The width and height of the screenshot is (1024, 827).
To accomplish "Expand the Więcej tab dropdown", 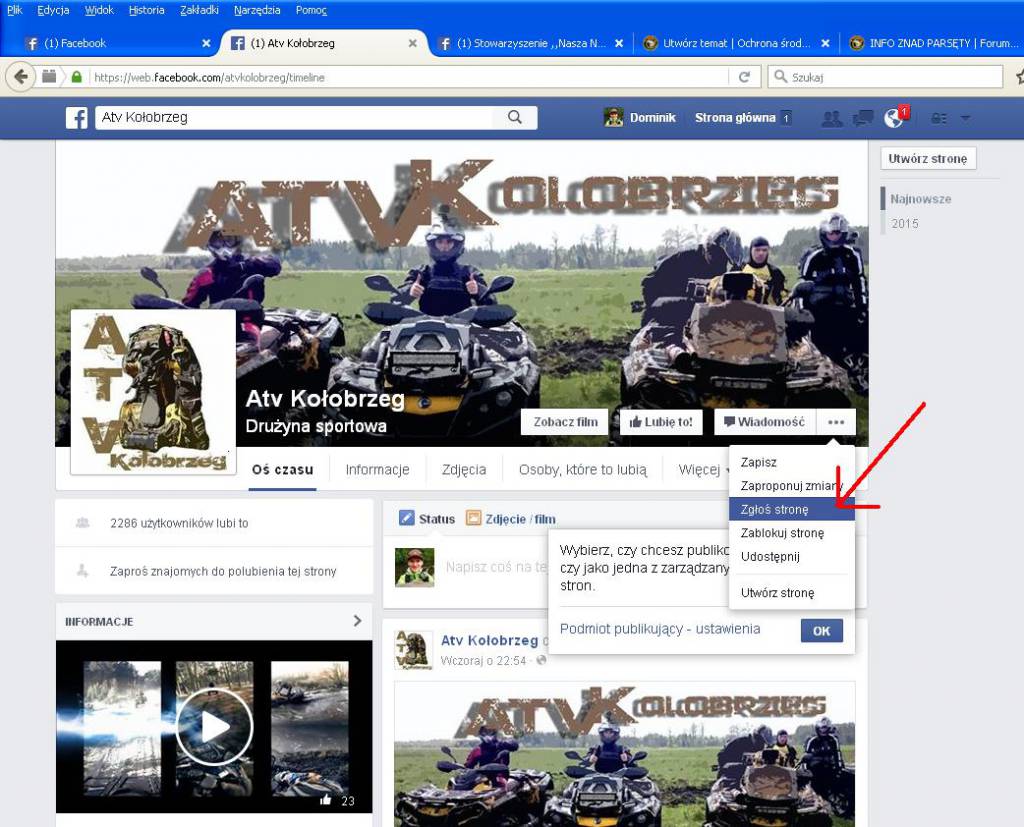I will 705,470.
